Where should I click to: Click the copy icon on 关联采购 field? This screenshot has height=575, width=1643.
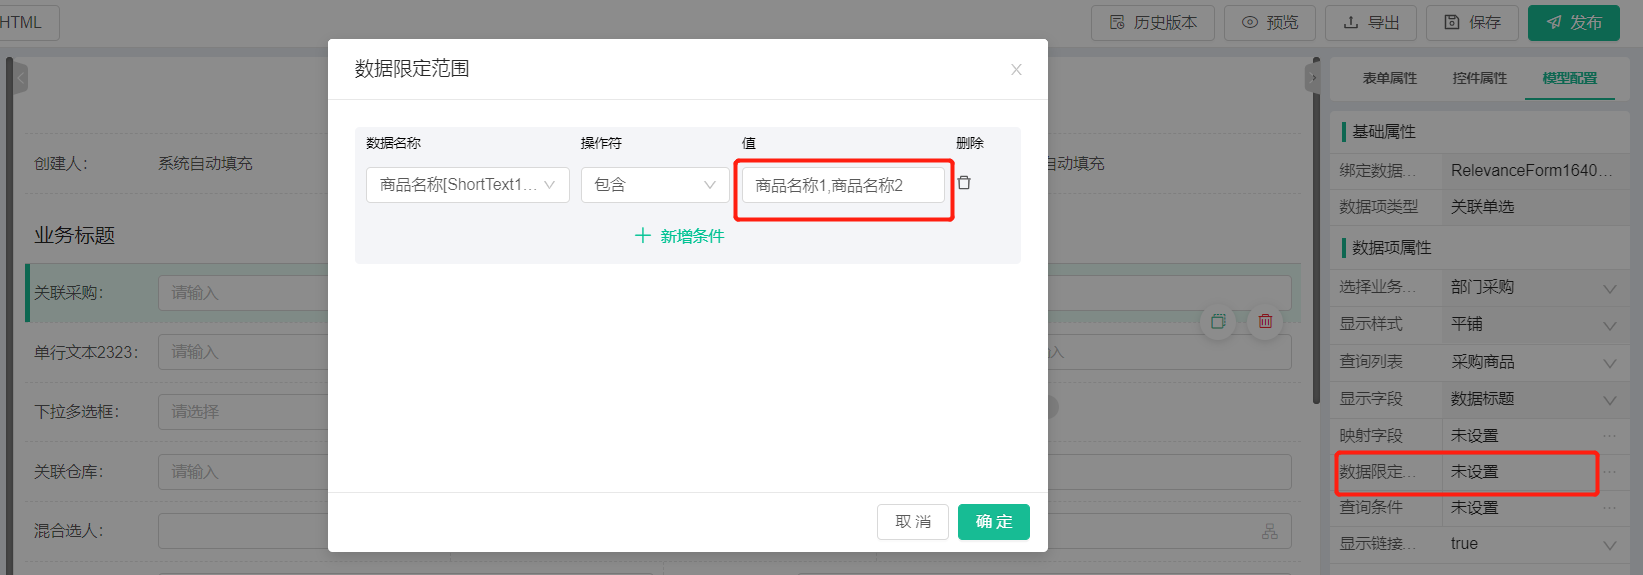[x=1218, y=321]
